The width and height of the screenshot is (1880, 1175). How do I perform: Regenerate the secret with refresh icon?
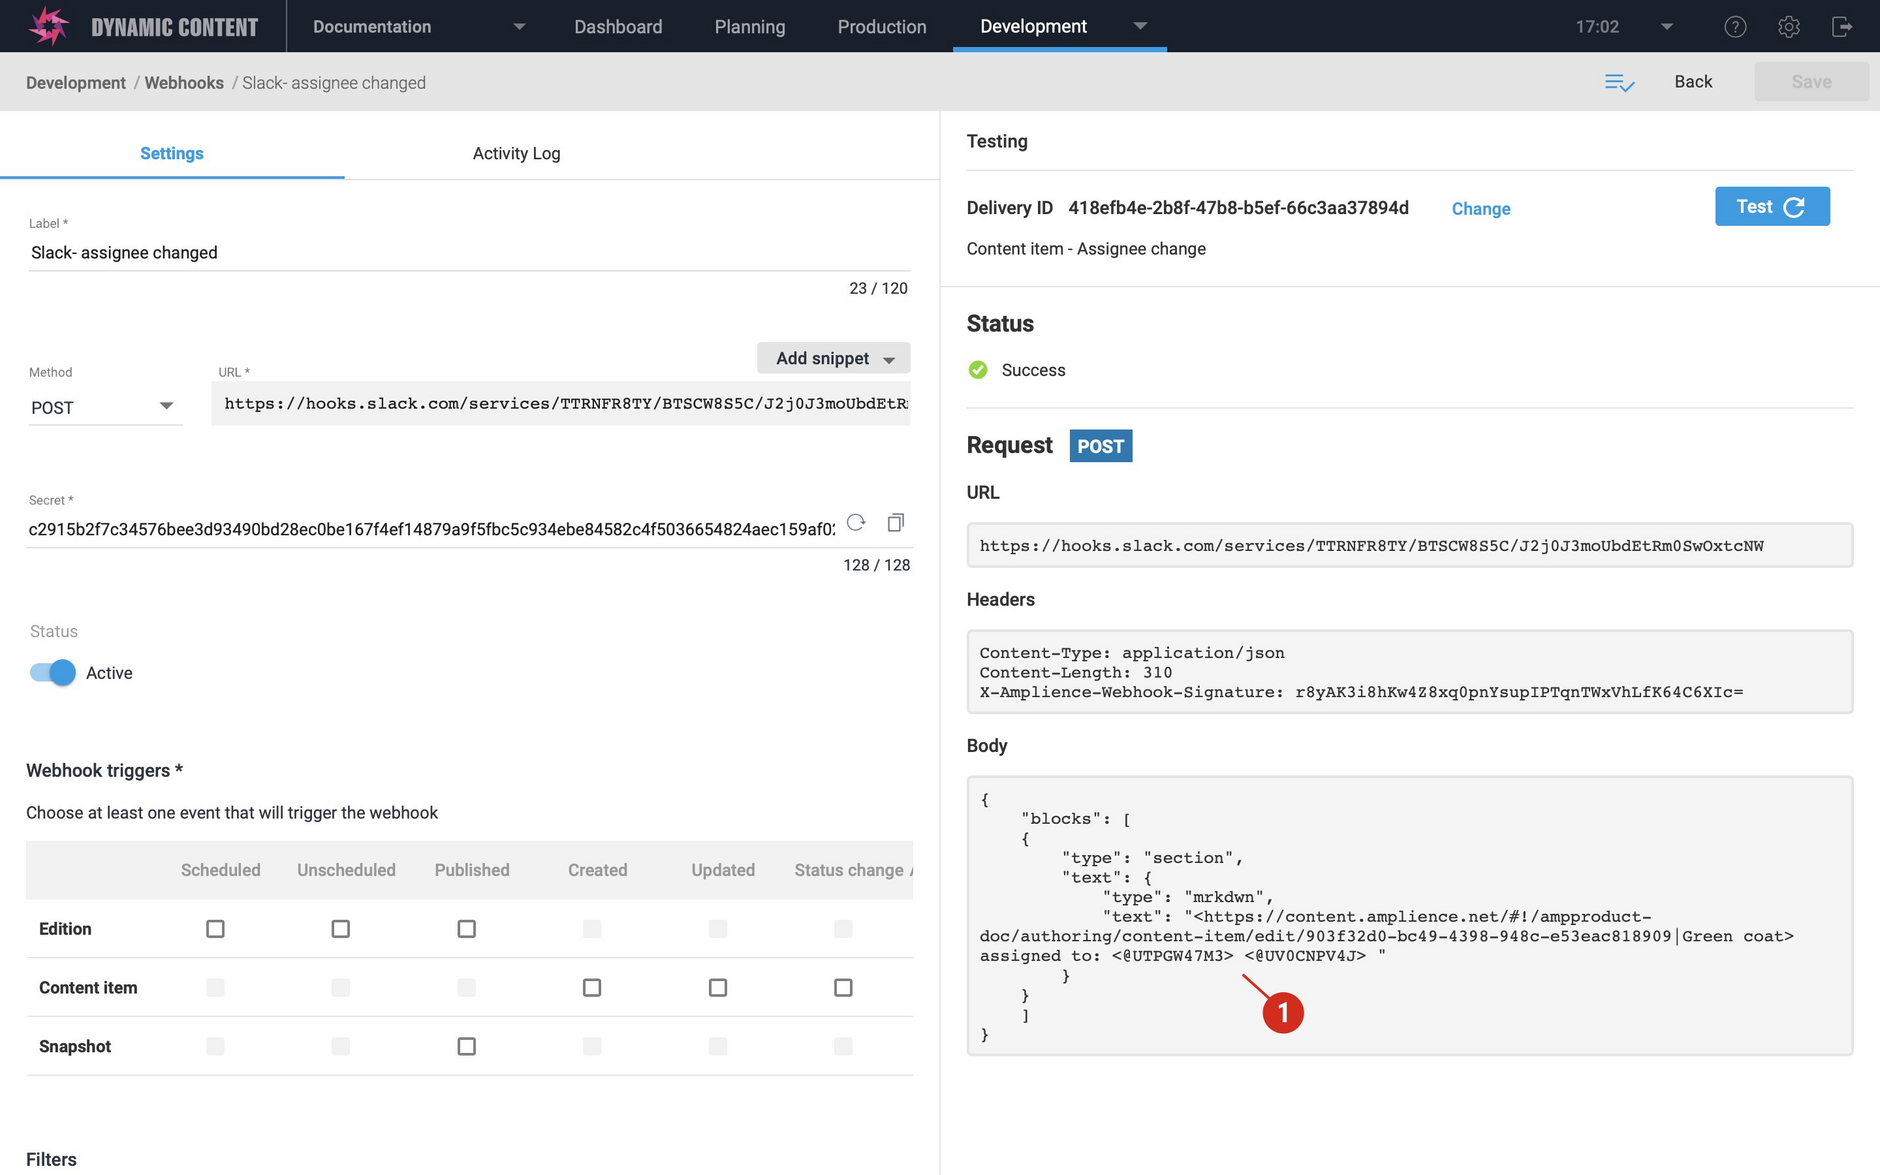tap(856, 522)
